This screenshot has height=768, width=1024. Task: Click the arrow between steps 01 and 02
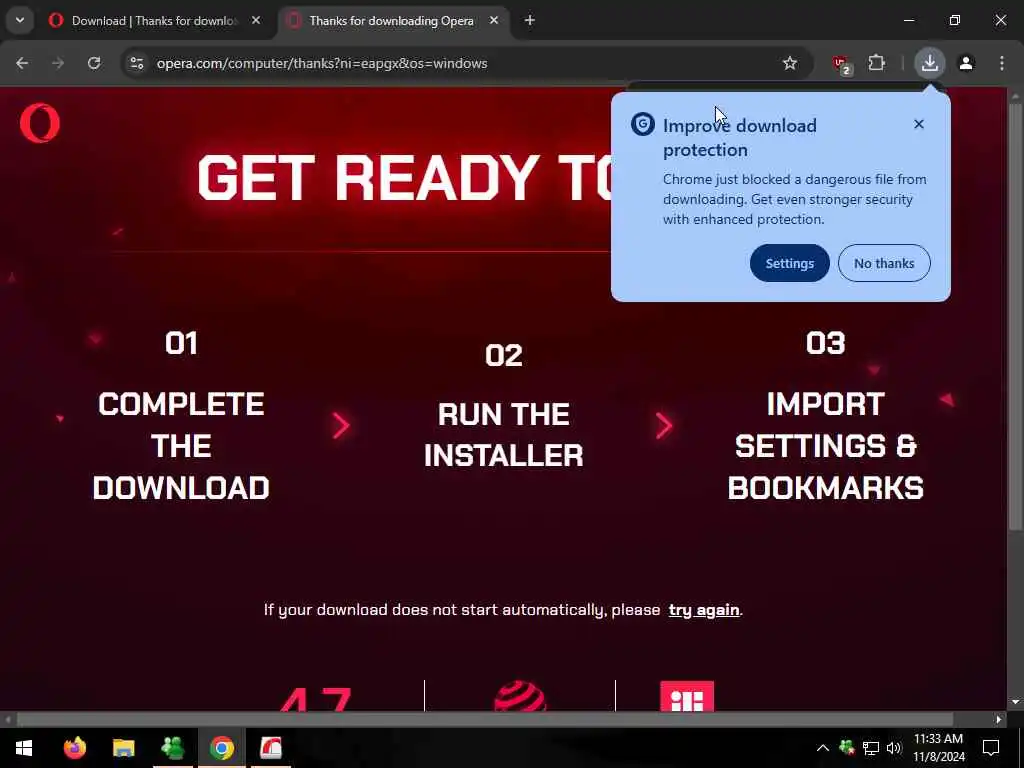click(341, 426)
